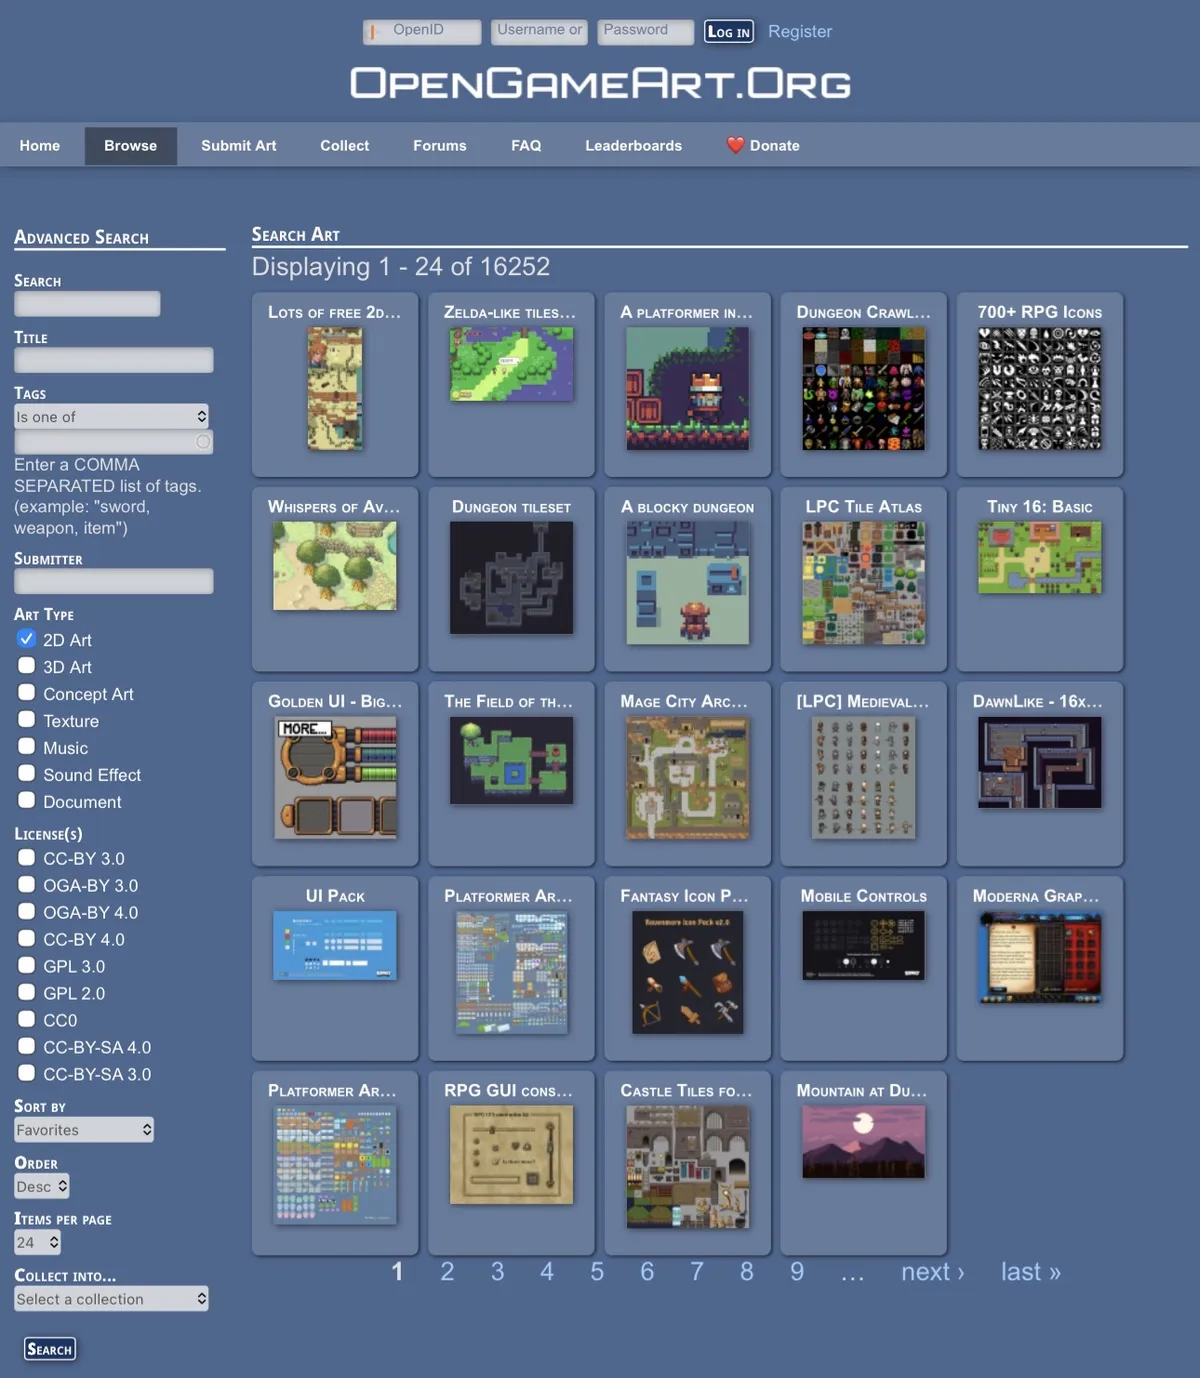The image size is (1200, 1378).
Task: Change Items per page 24 dropdown
Action: click(38, 1242)
